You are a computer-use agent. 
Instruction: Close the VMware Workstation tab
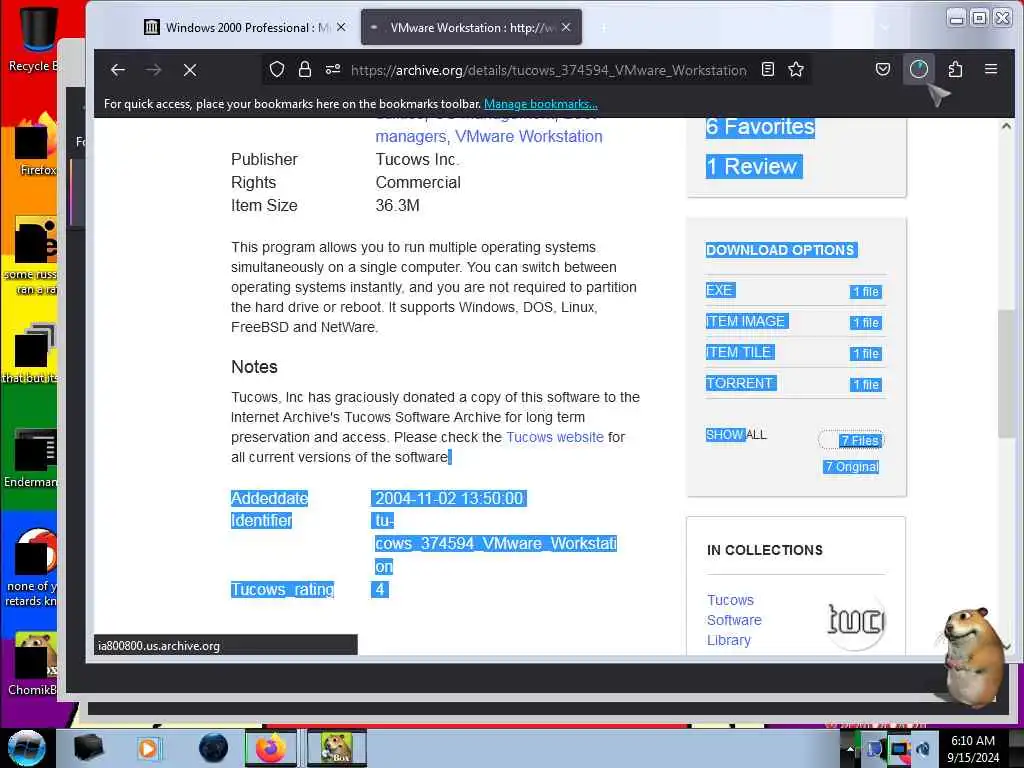pyautogui.click(x=566, y=27)
